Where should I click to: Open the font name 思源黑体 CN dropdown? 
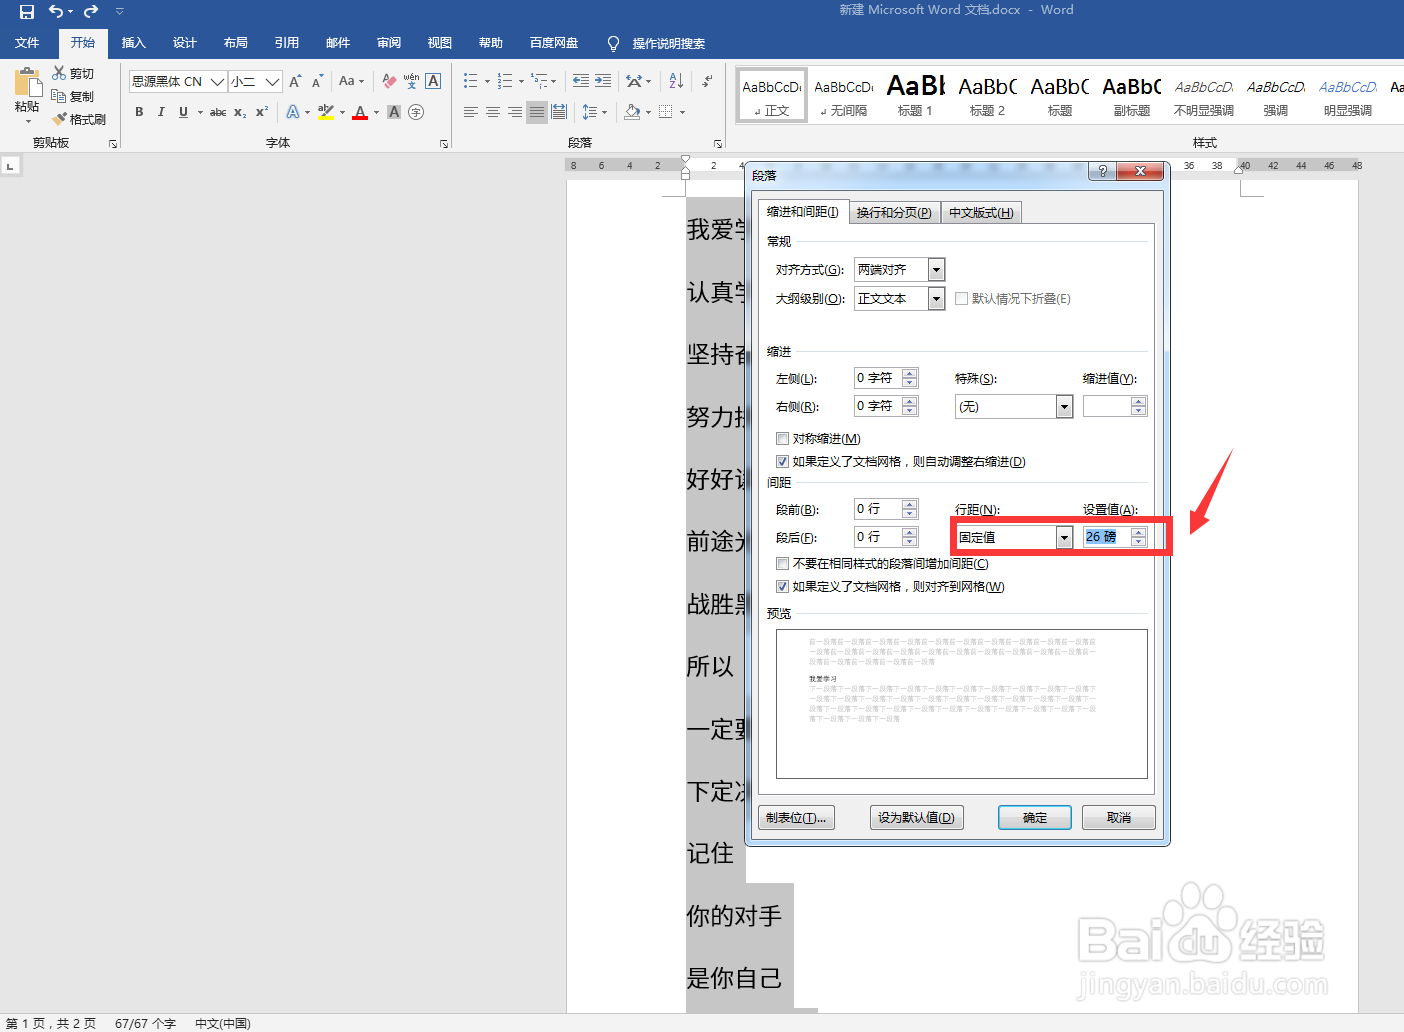[217, 81]
